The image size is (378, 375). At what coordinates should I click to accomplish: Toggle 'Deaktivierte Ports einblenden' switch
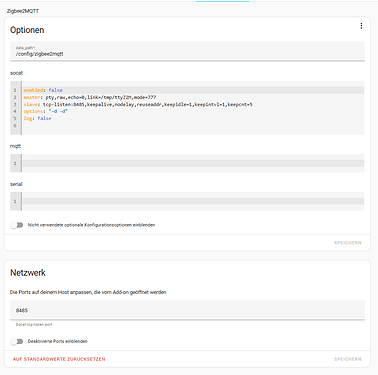[x=17, y=341]
